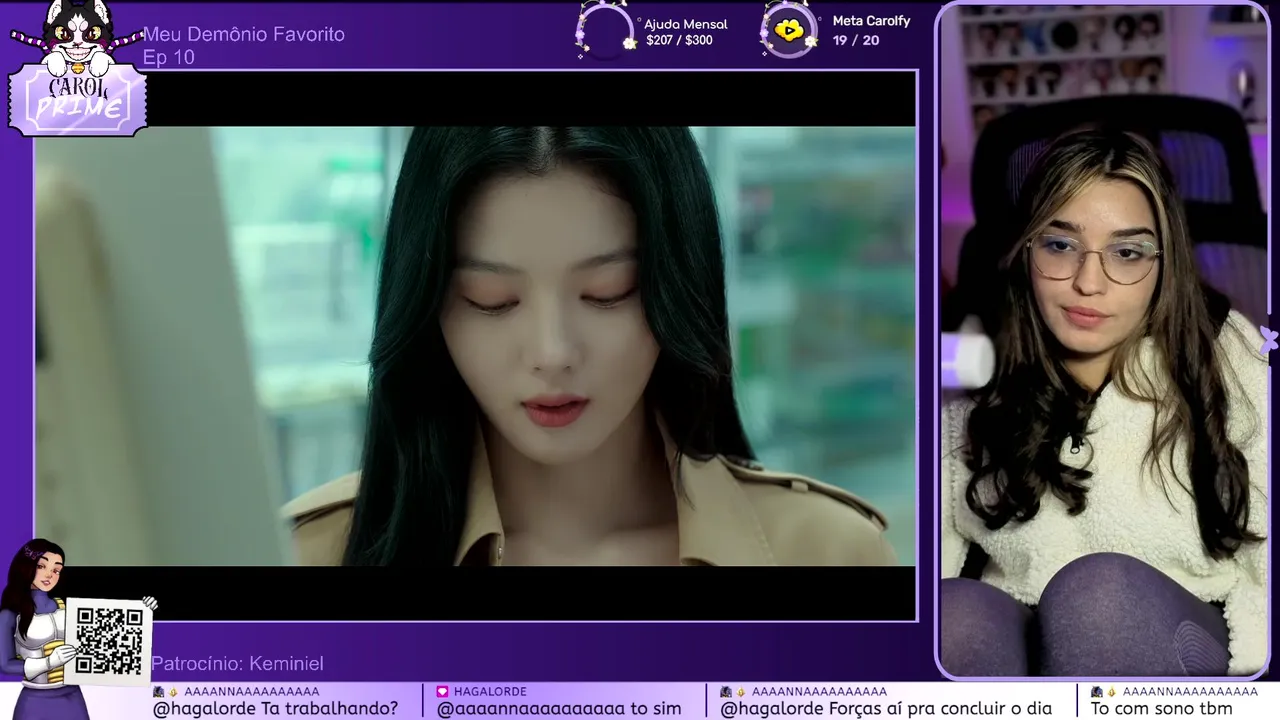Click the 'Ajuda Mensal' label
Image resolution: width=1280 pixels, height=720 pixels.
click(686, 24)
